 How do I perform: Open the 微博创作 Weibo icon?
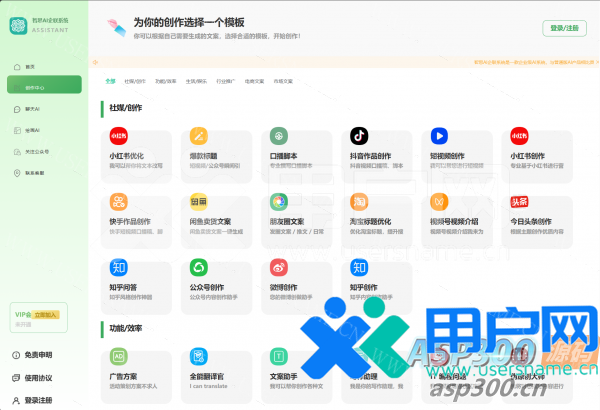click(279, 267)
